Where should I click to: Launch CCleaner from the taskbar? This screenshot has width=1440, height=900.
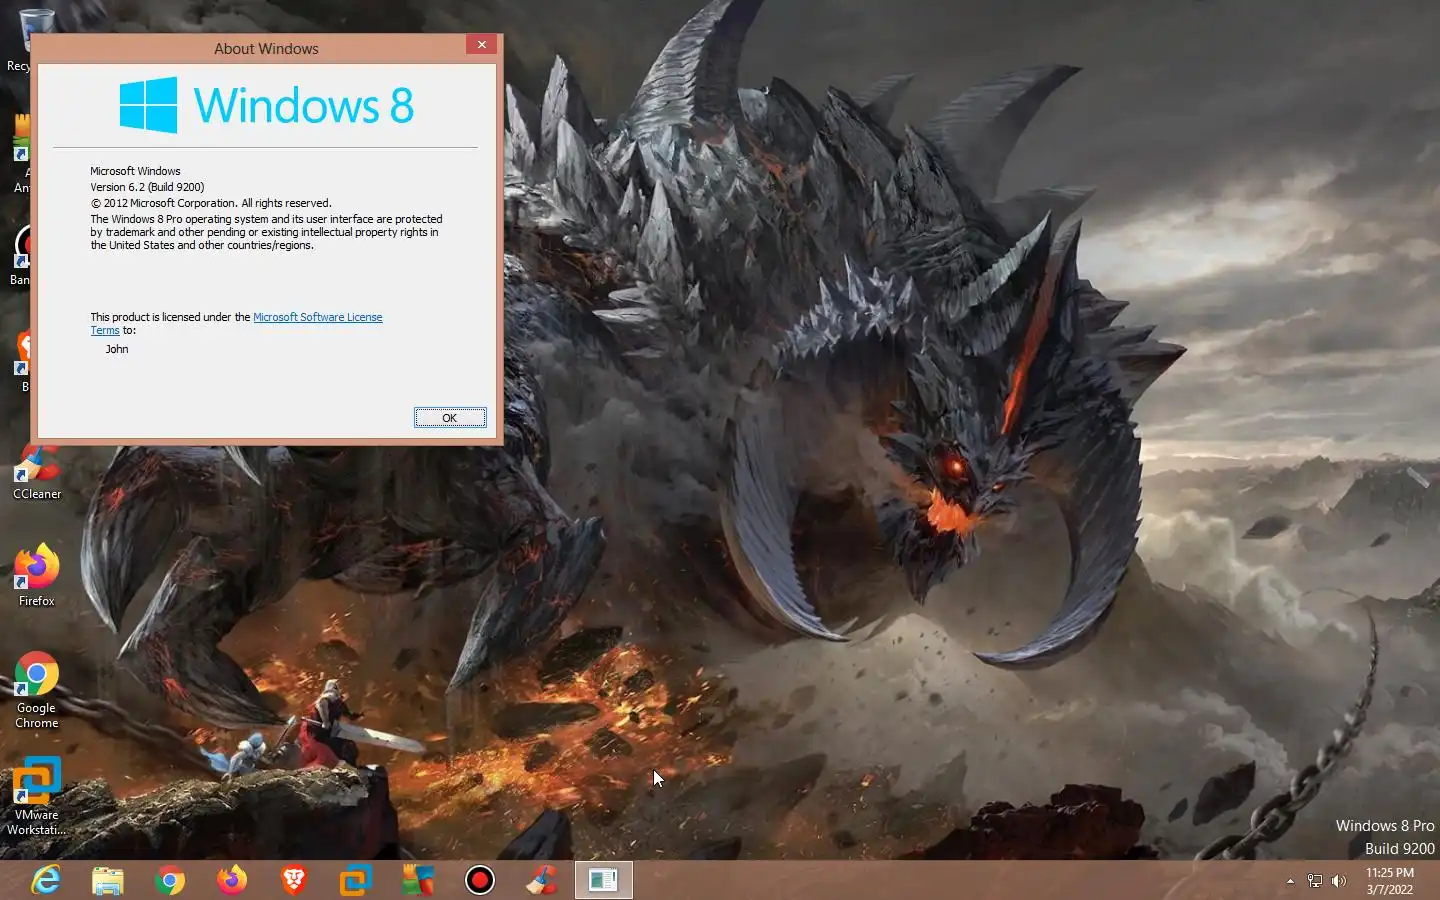coord(542,880)
